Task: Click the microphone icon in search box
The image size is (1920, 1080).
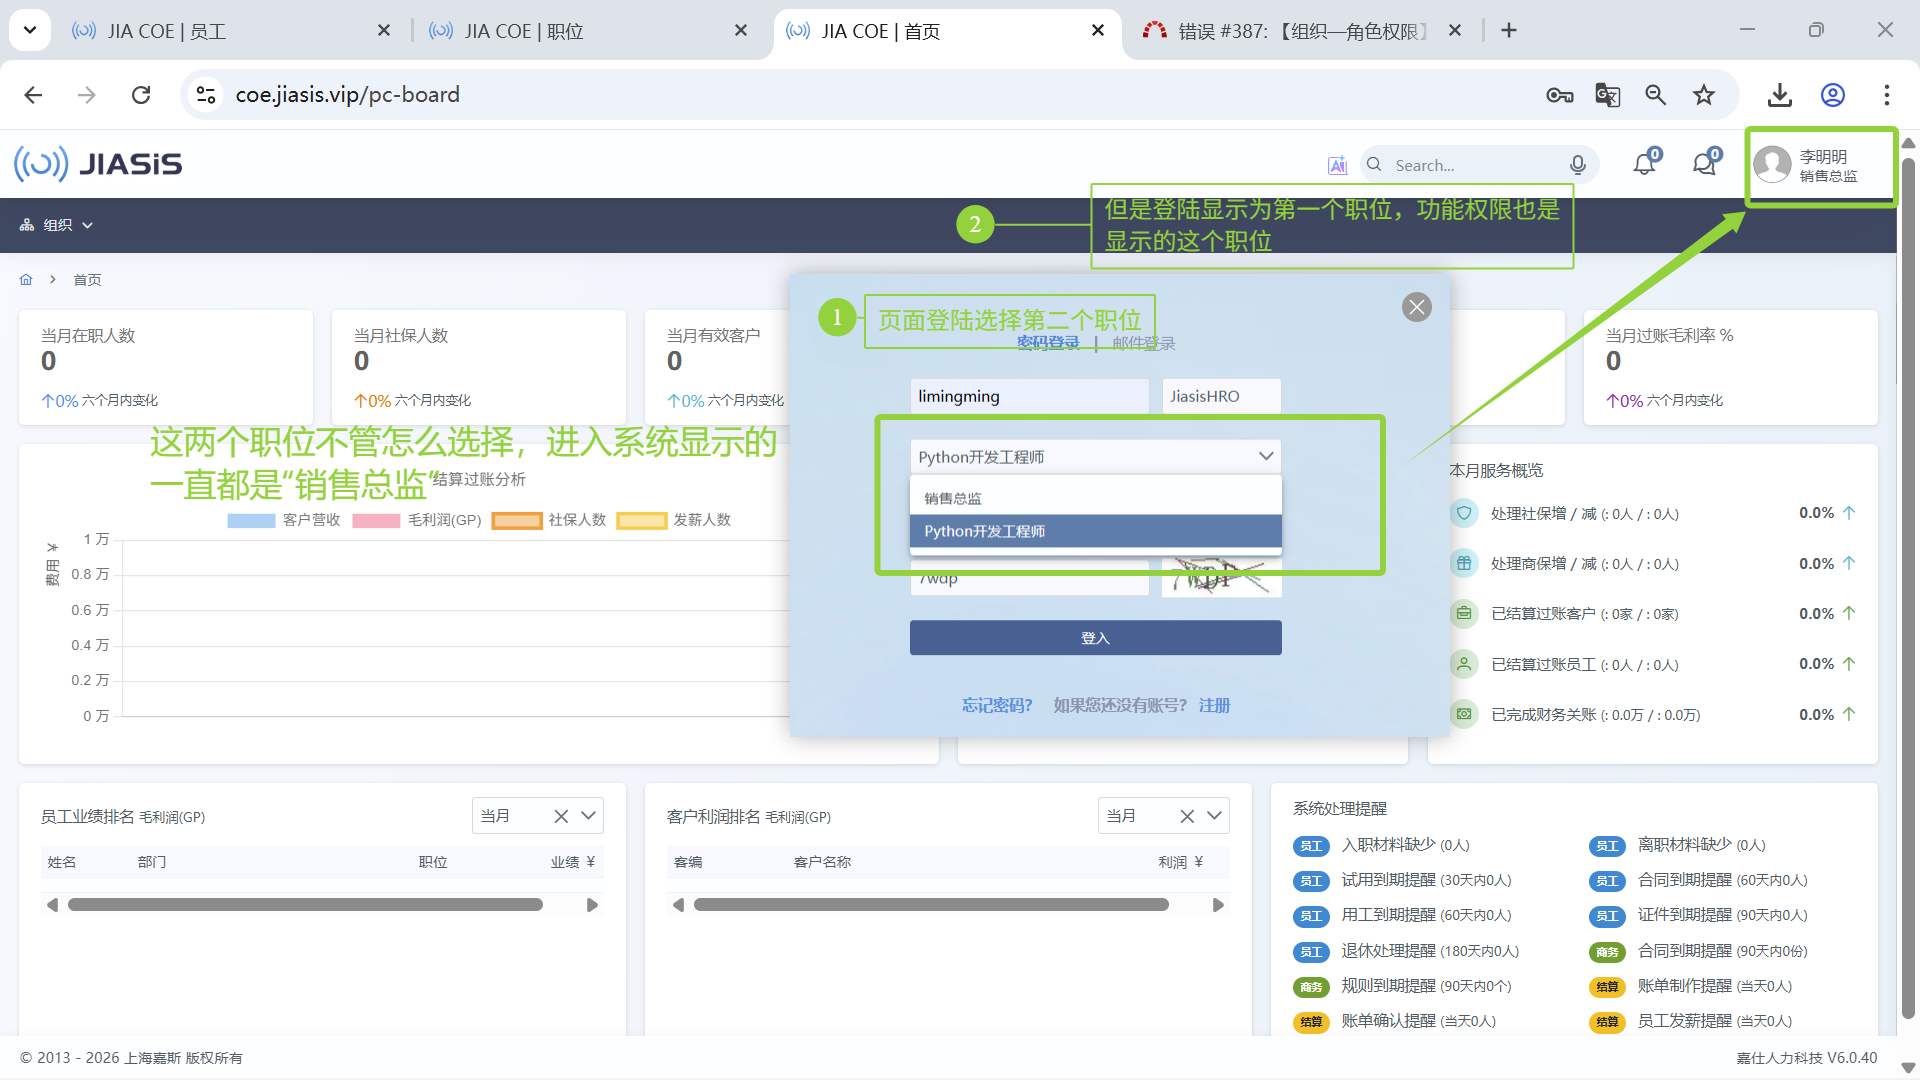Action: coord(1578,165)
